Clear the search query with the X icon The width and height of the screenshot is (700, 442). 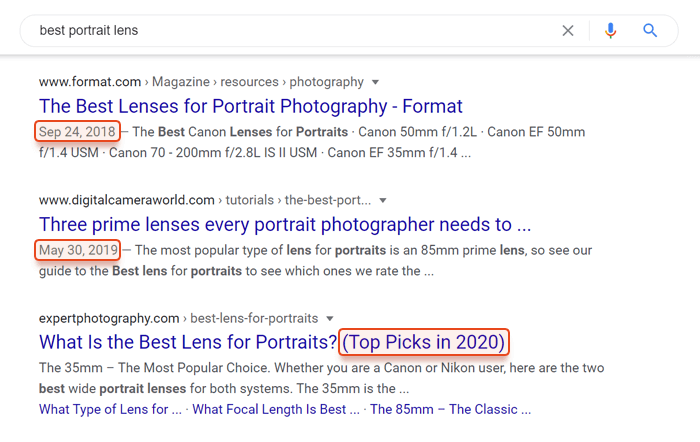[x=567, y=31]
